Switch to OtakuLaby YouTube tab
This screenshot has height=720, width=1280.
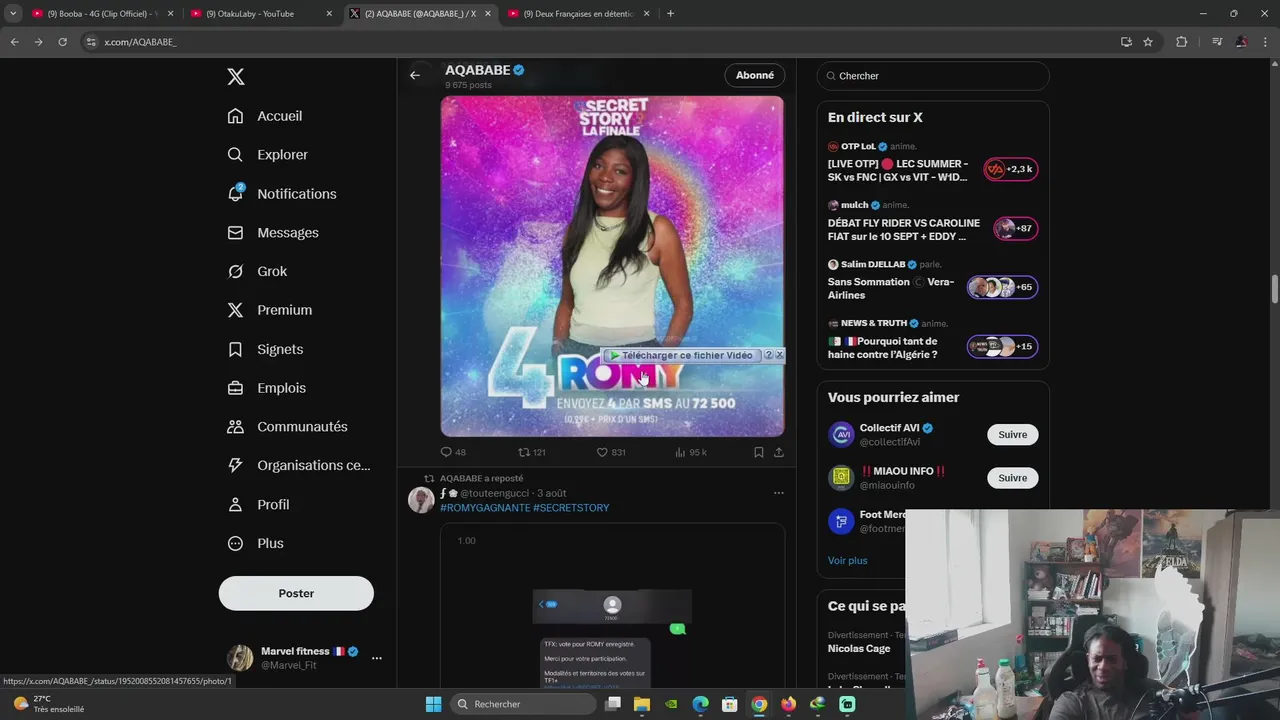tap(262, 14)
